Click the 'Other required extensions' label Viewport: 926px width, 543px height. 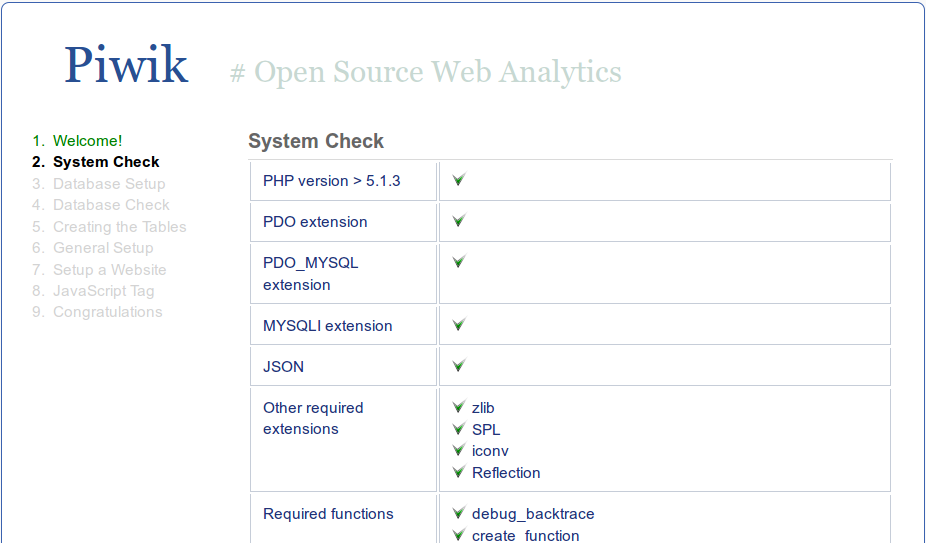pos(313,418)
